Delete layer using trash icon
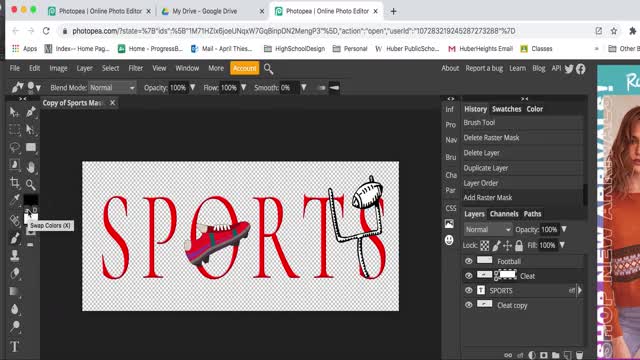640x360 pixels. (x=579, y=355)
